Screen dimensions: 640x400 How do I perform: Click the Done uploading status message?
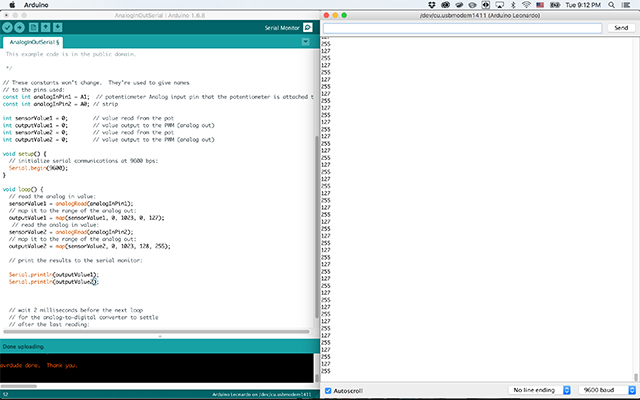(x=23, y=347)
